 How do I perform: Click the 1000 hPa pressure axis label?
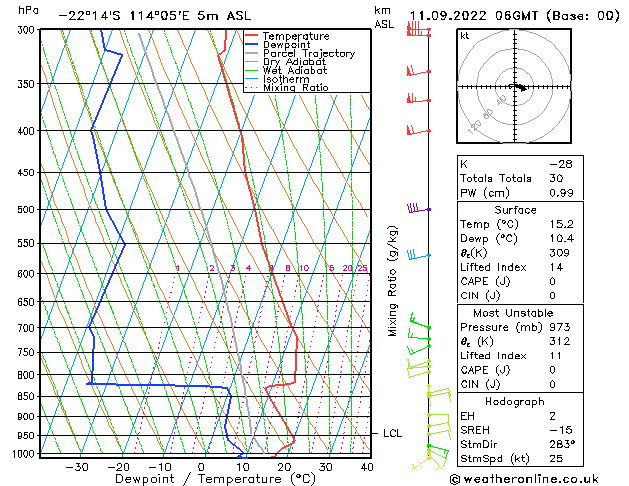pos(25,454)
